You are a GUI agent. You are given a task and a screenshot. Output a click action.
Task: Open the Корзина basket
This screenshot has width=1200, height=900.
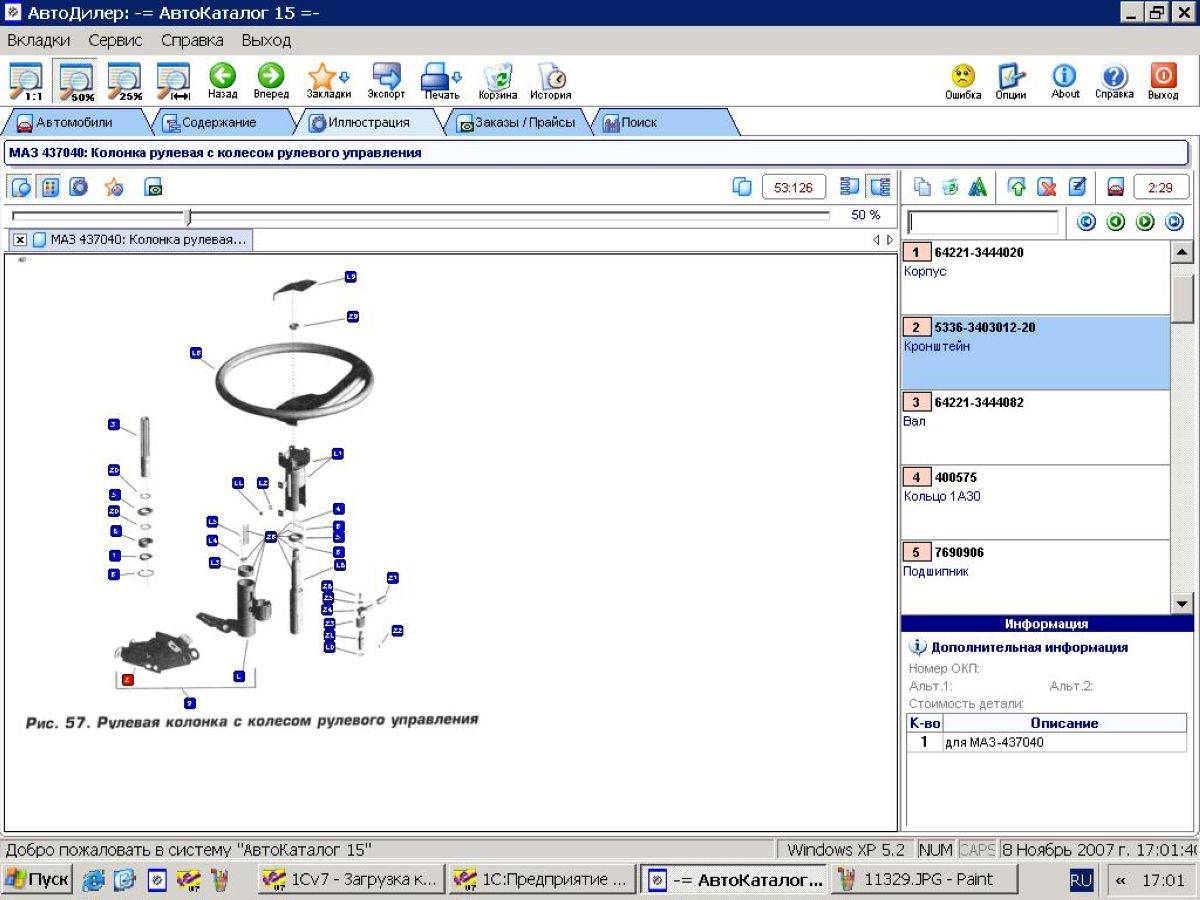497,82
